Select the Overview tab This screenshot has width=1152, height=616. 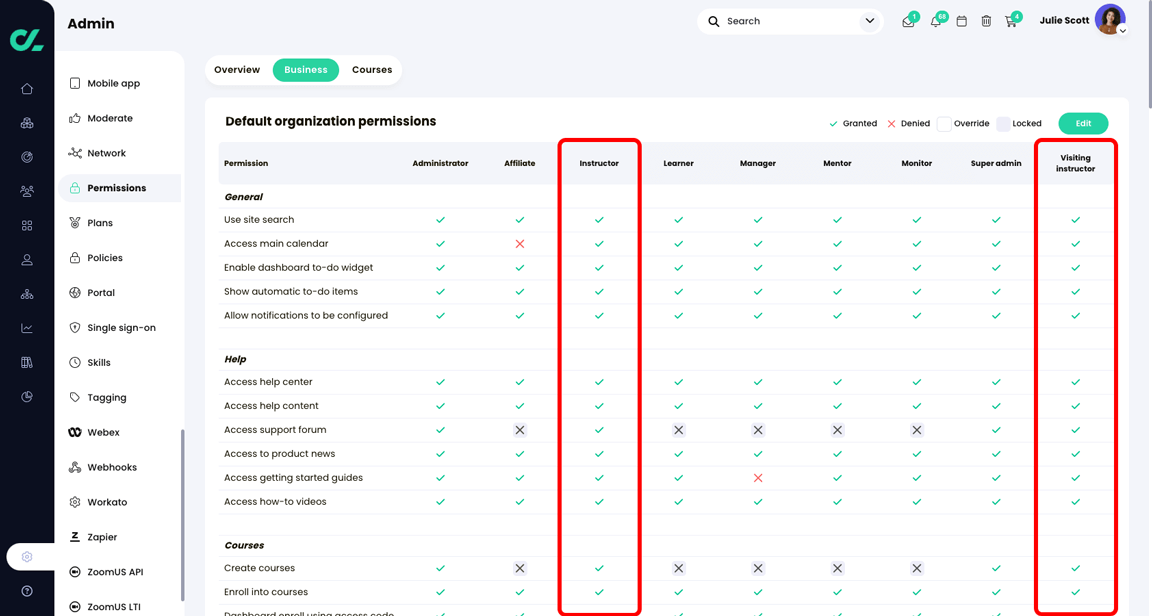click(237, 69)
